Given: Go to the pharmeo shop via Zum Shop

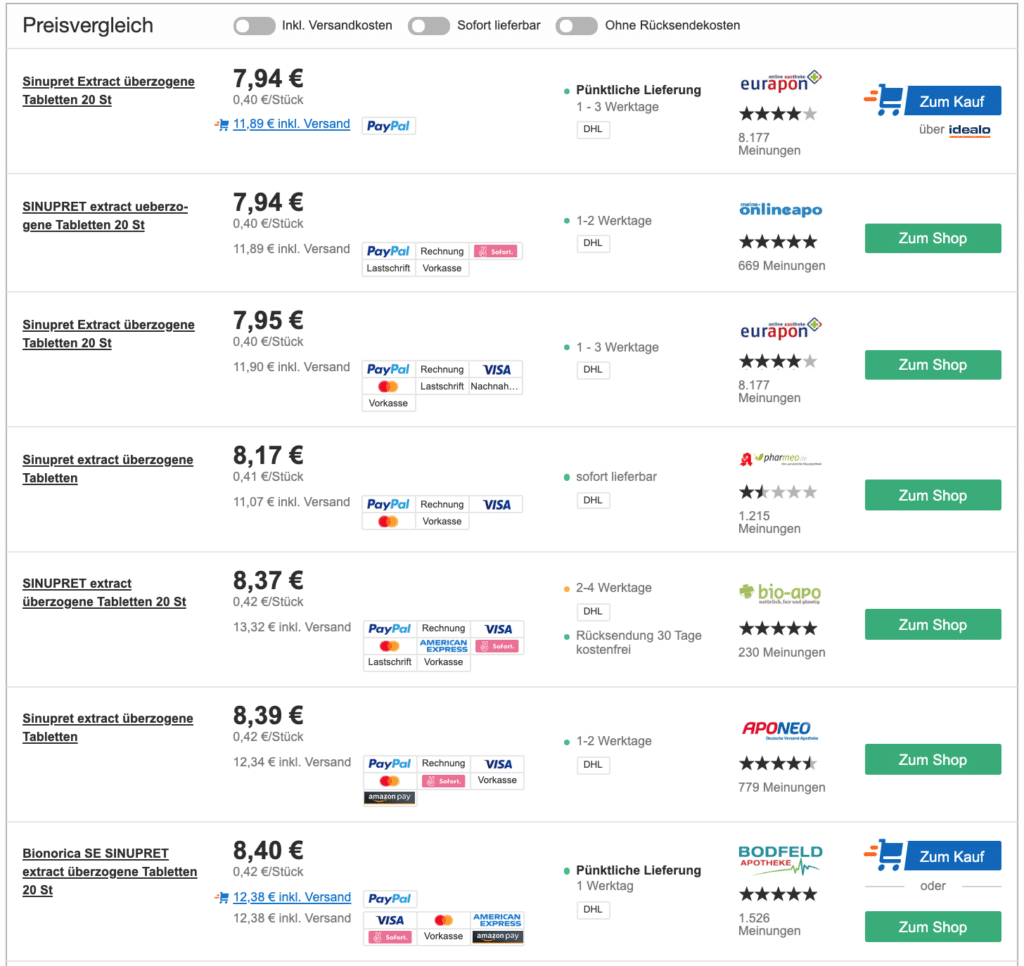Looking at the screenshot, I should pyautogui.click(x=933, y=495).
